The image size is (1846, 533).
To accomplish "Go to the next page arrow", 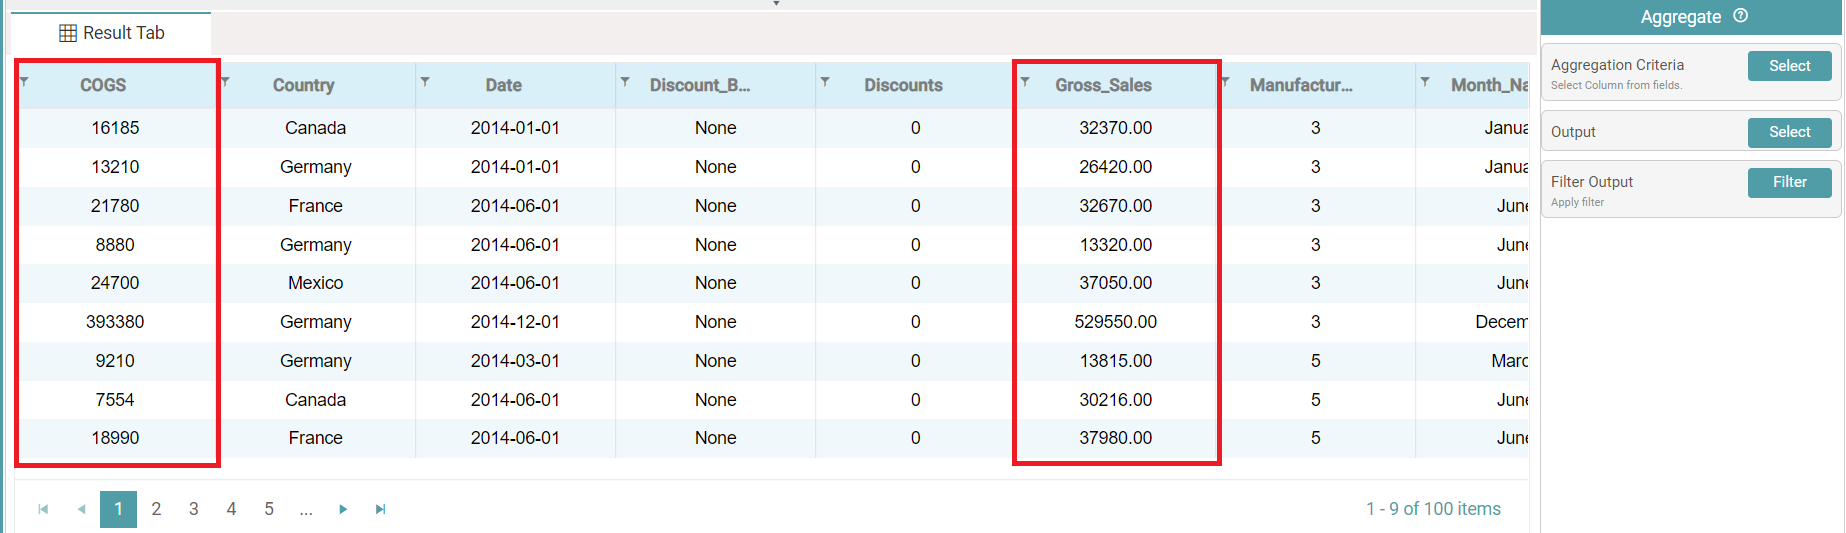I will click(343, 509).
